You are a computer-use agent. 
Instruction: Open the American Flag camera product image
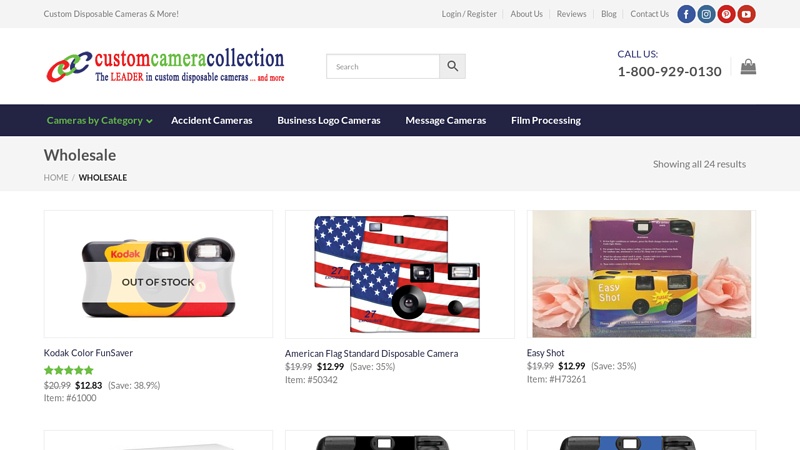(x=399, y=274)
